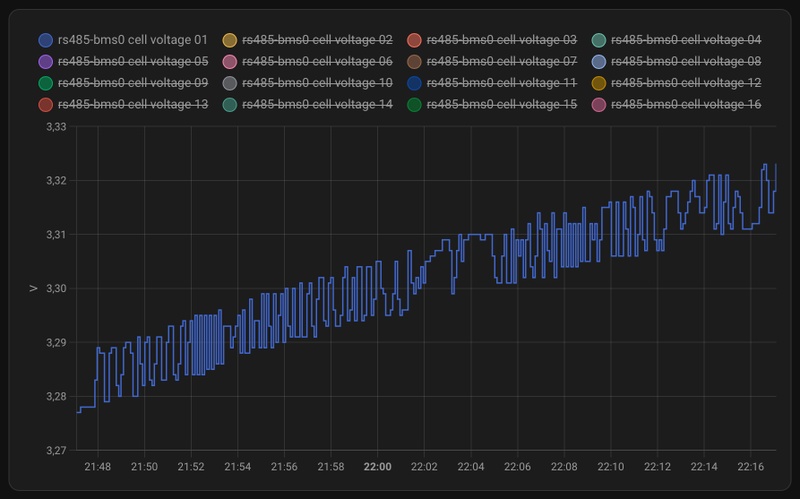Click the 22:16 time axis label
The height and width of the screenshot is (499, 800).
coord(751,466)
